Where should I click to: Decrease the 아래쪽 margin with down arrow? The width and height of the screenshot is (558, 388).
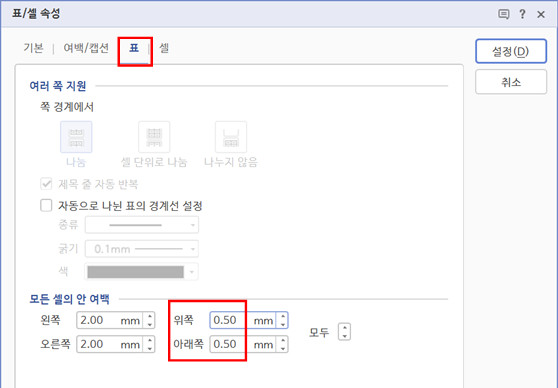coord(283,349)
